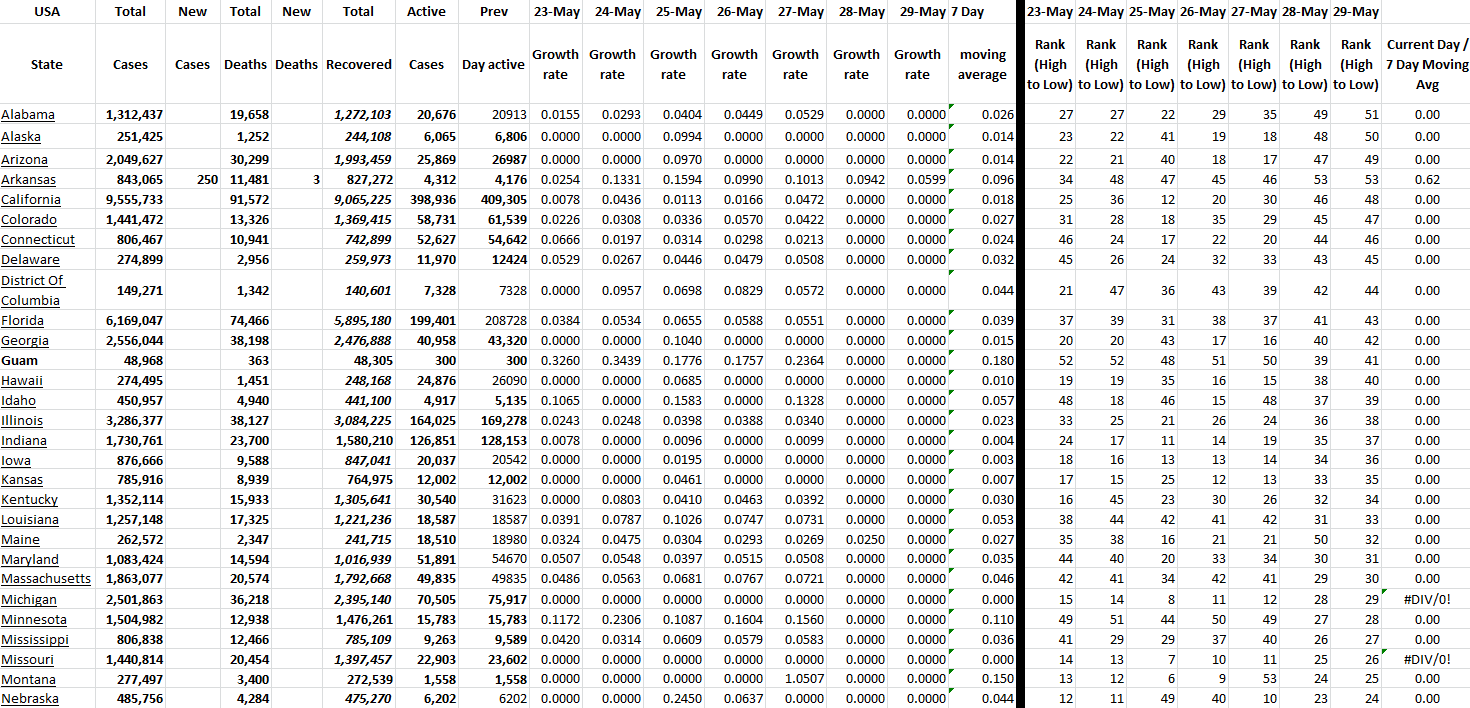Select the Guam row label cell

tap(19, 361)
